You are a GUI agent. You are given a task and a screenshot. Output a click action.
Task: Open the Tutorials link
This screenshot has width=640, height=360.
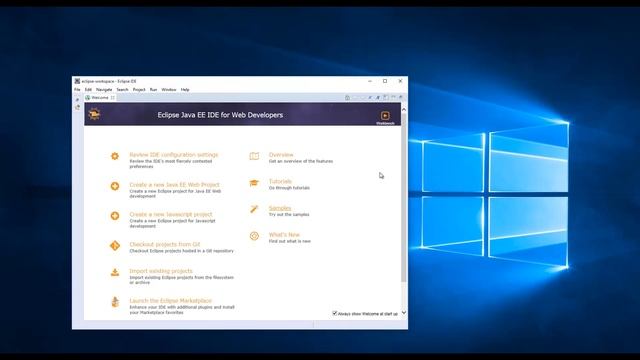280,181
